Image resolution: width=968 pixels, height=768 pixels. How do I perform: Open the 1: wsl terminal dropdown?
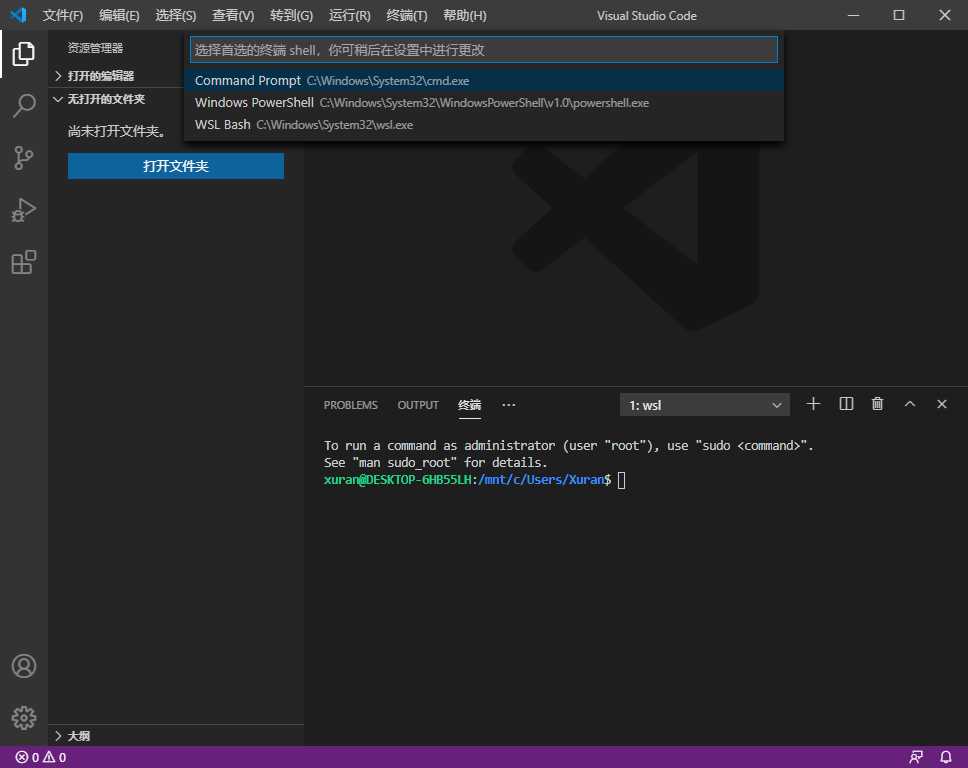(704, 405)
